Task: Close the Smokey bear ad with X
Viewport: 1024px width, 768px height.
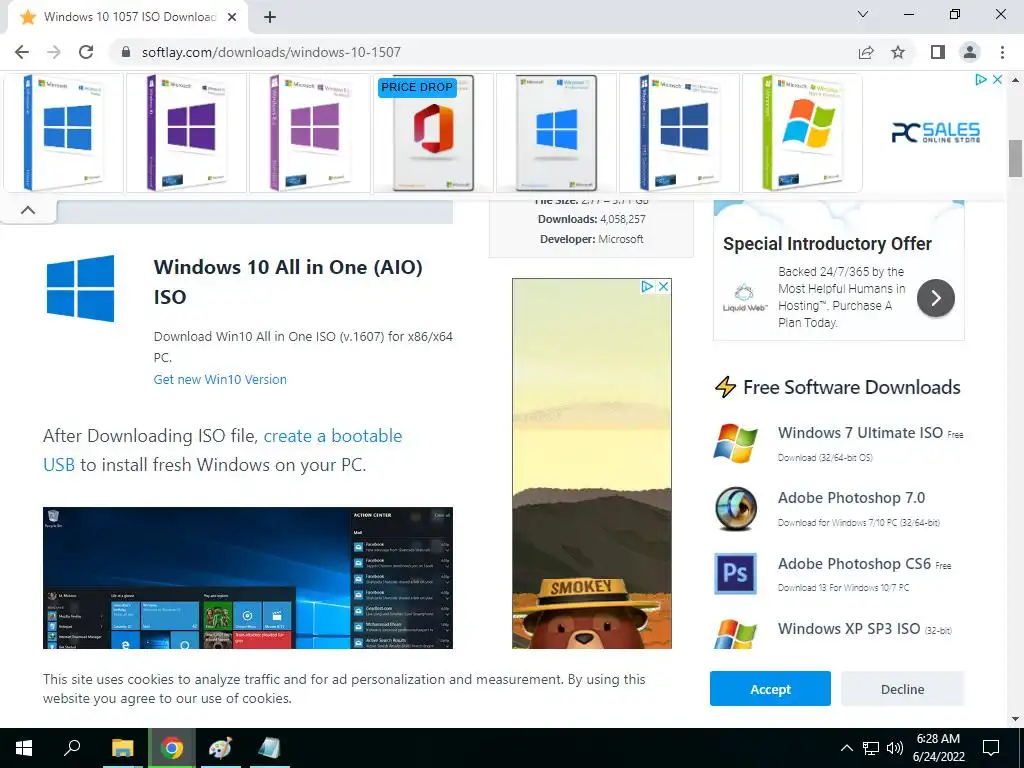Action: (x=663, y=287)
